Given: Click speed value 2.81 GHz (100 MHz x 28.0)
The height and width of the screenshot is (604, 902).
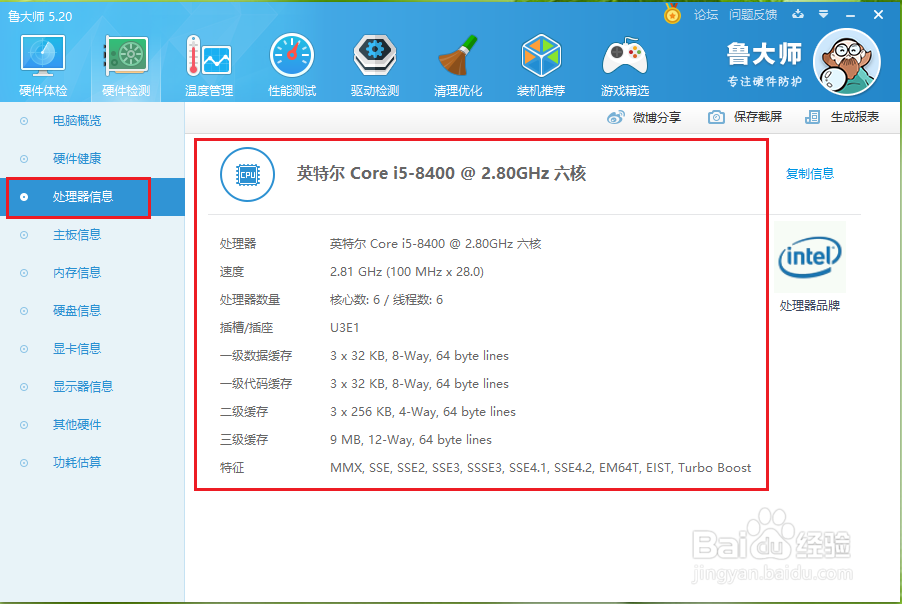Looking at the screenshot, I should click(x=407, y=272).
